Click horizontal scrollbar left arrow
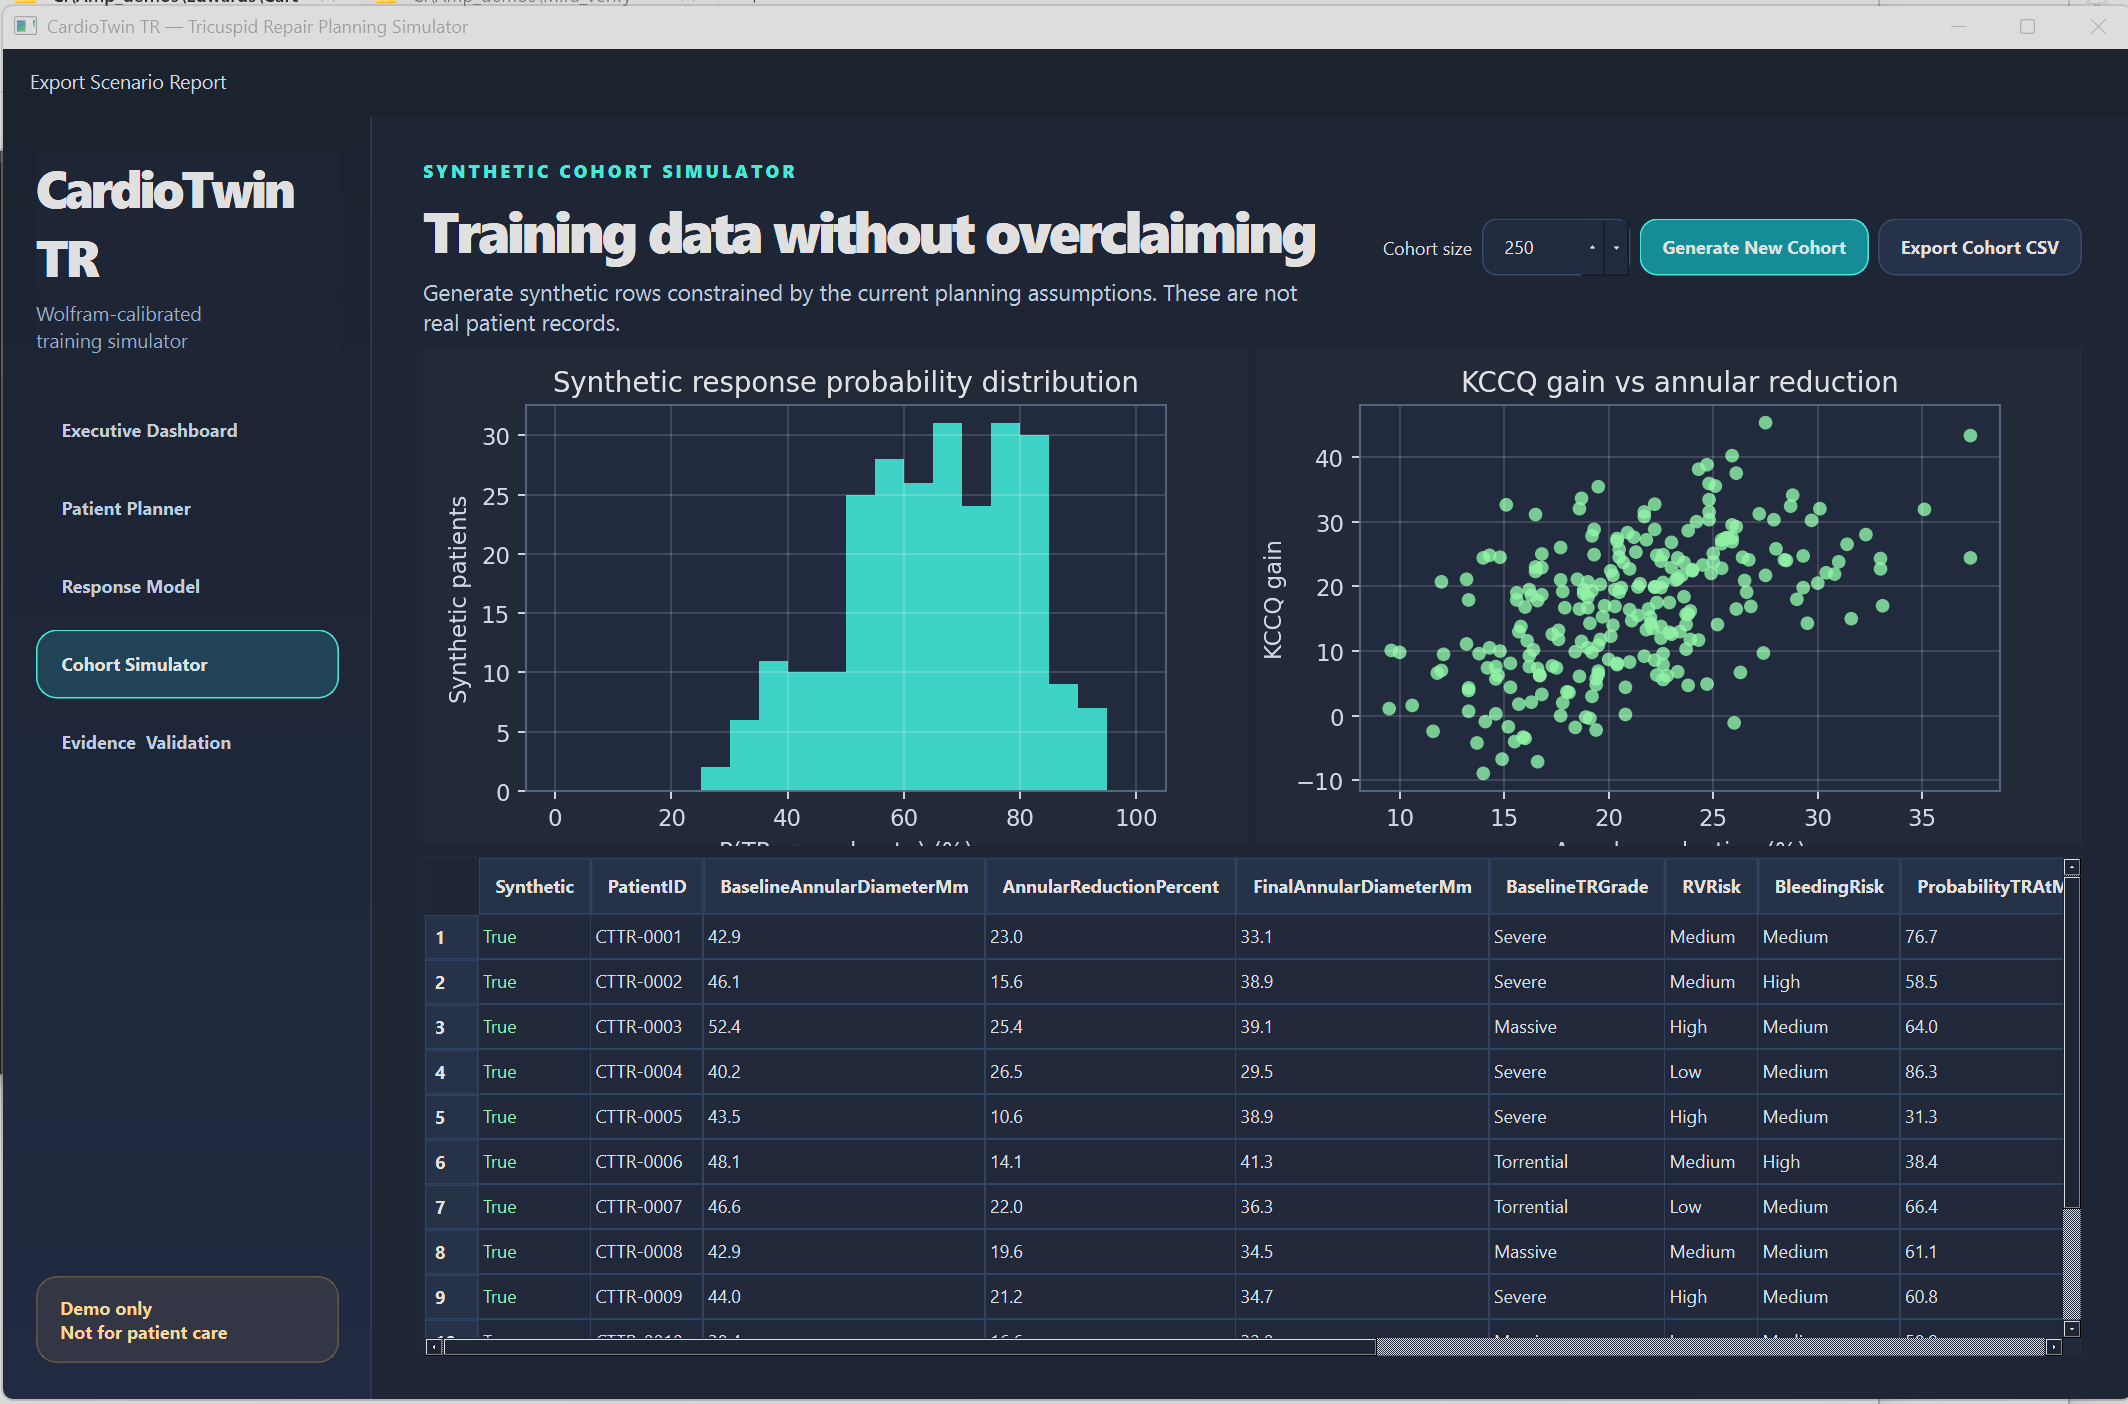Image resolution: width=2128 pixels, height=1404 pixels. (x=433, y=1347)
